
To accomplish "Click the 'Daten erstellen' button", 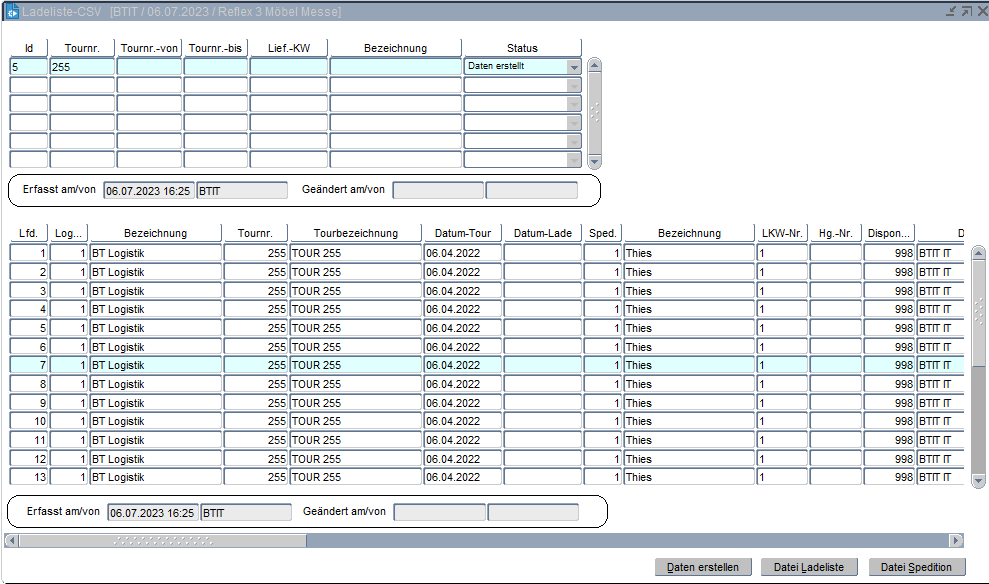I will [x=702, y=567].
